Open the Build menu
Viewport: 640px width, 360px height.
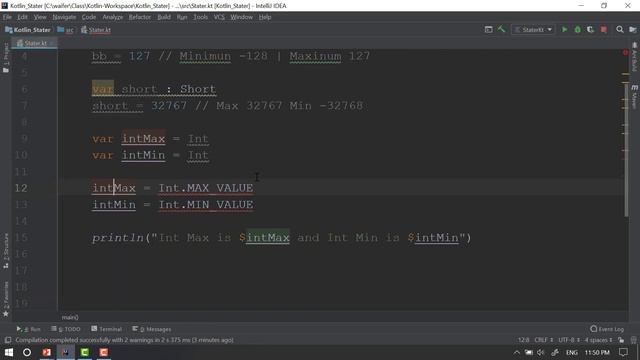tap(164, 17)
